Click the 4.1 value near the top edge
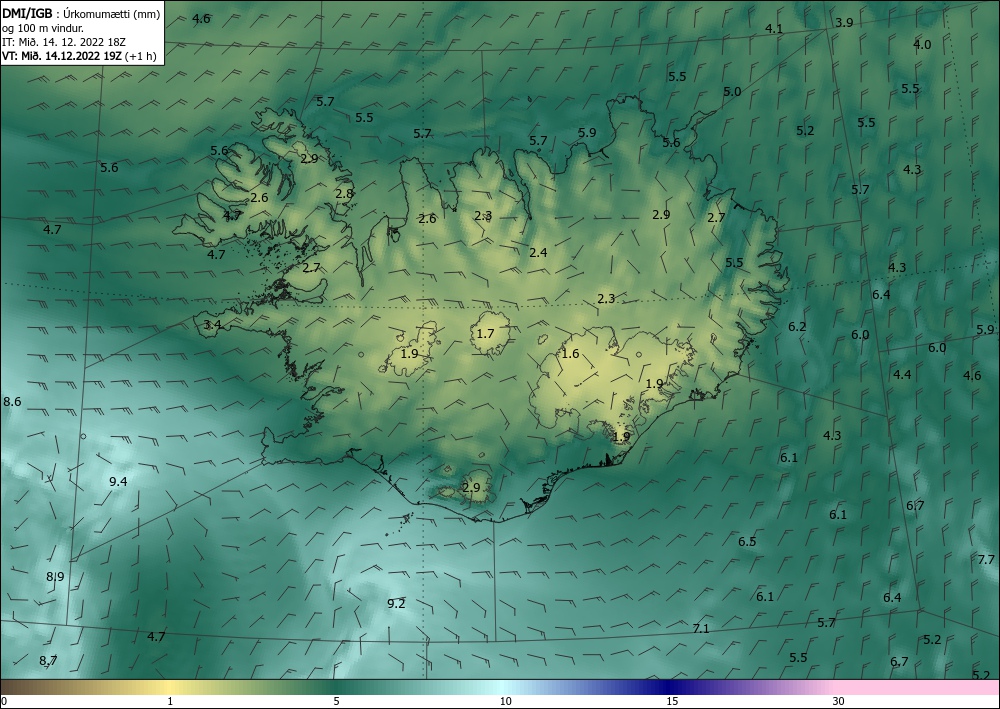The height and width of the screenshot is (709, 1000). (774, 28)
